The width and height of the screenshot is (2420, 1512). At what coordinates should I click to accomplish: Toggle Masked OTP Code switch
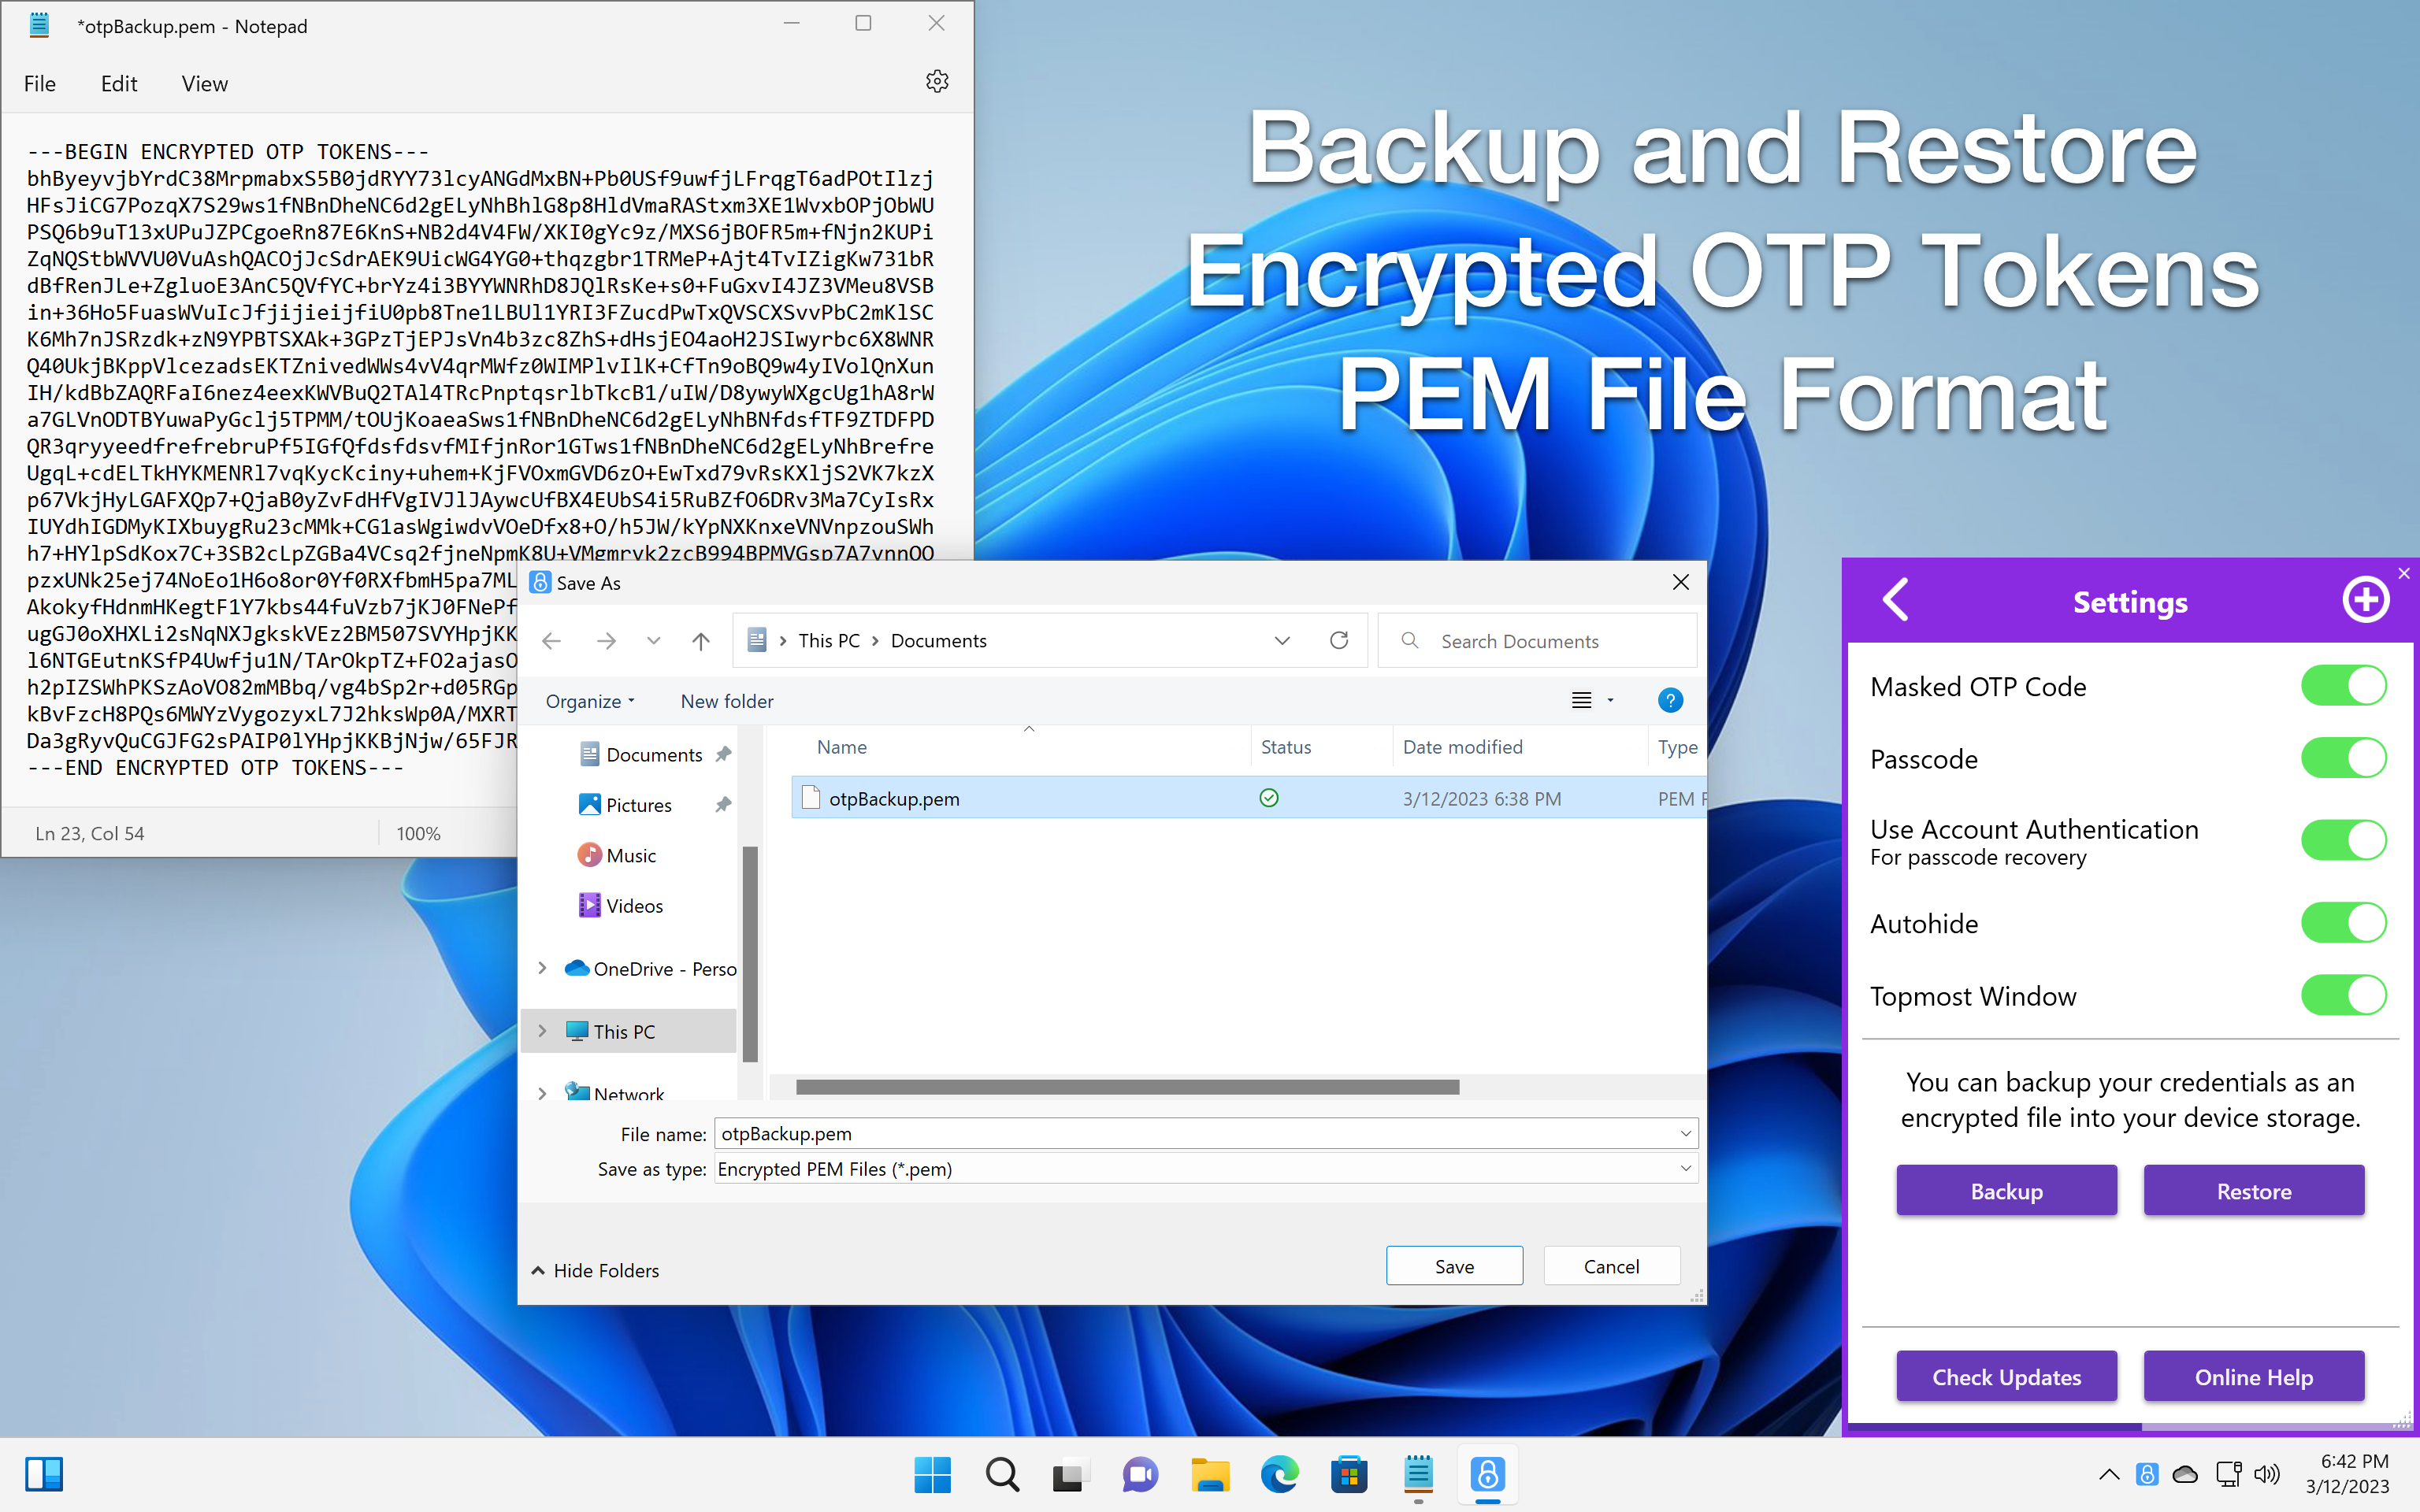click(x=2343, y=686)
